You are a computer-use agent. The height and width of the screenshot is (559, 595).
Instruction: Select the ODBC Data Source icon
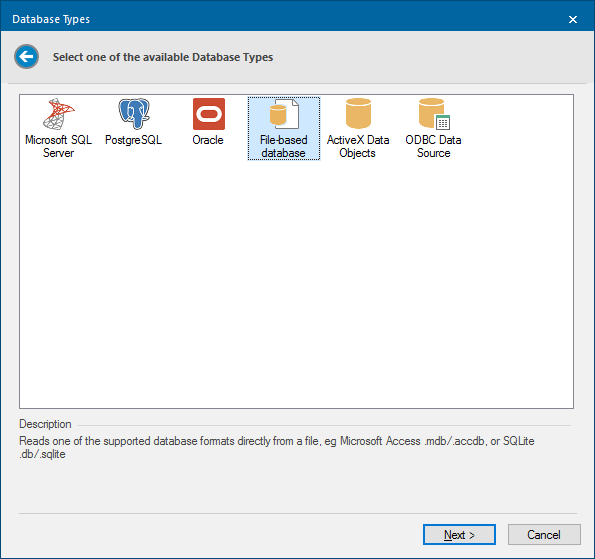[434, 114]
